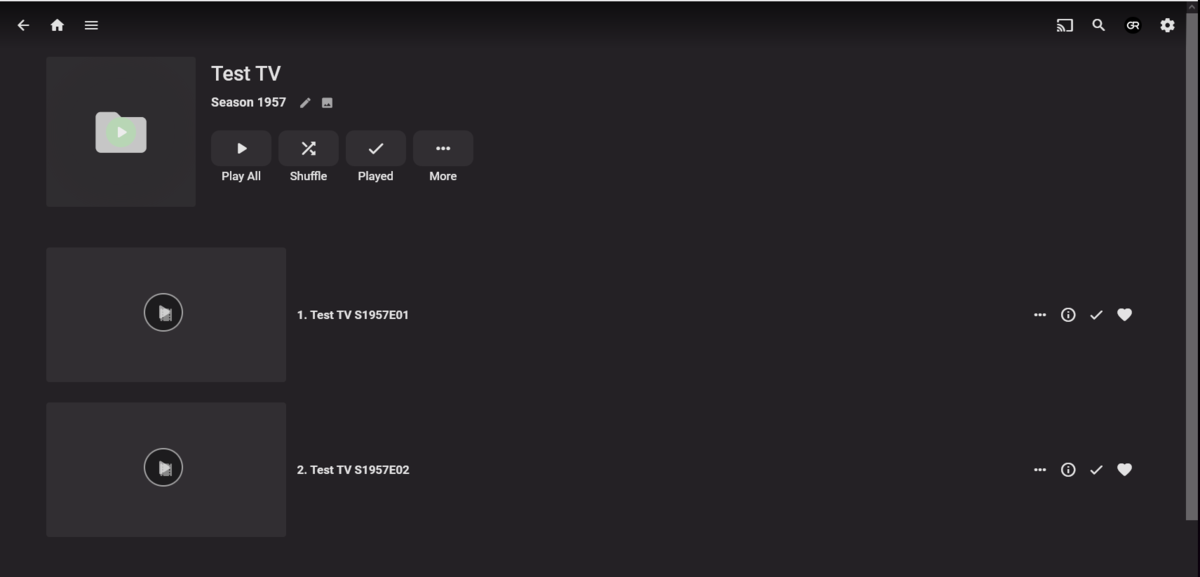This screenshot has height=577, width=1200.
Task: Open search with the magnifier icon
Action: coord(1098,25)
